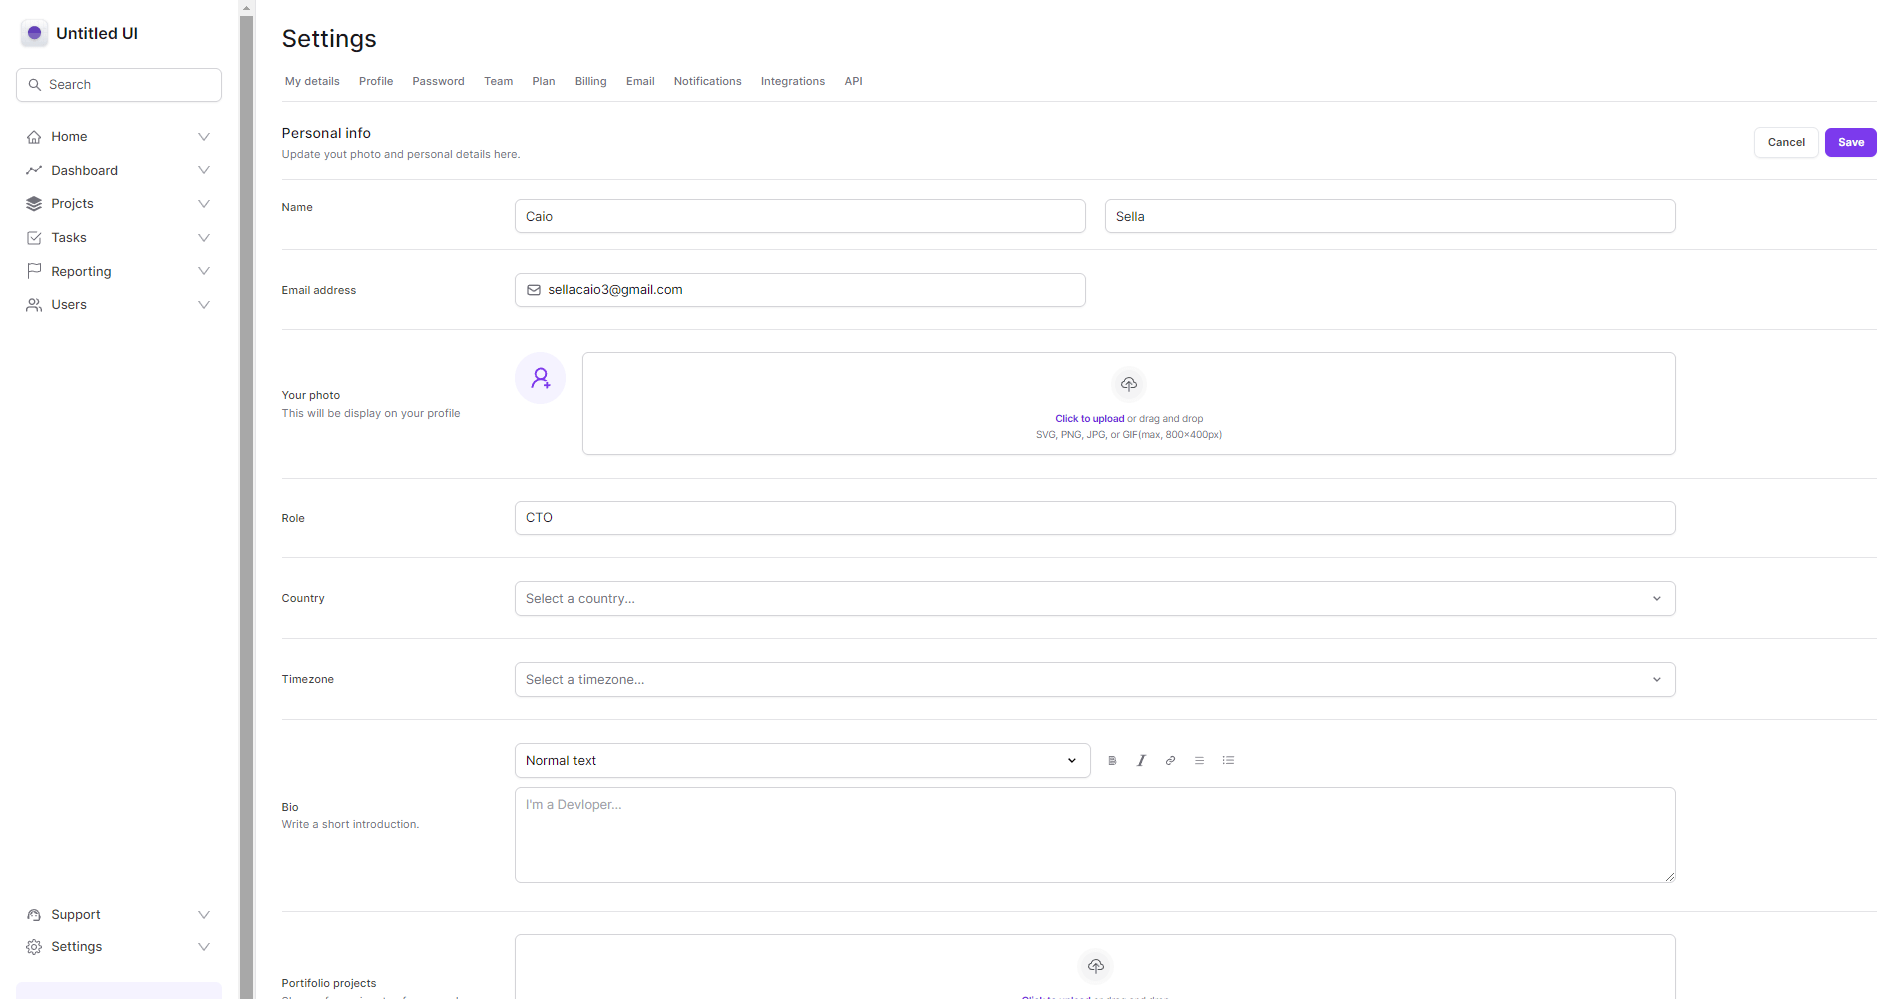Click the search magnifier icon in sidebar
Viewport: 1903px width, 999px height.
[x=35, y=84]
